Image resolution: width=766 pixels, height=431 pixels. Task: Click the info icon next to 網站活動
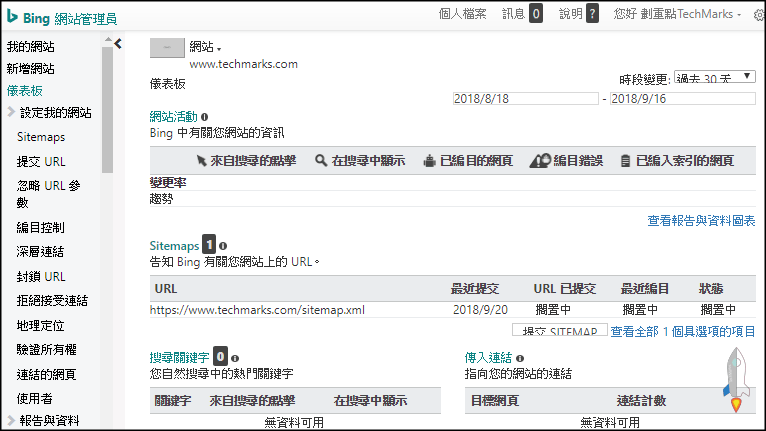(x=204, y=117)
